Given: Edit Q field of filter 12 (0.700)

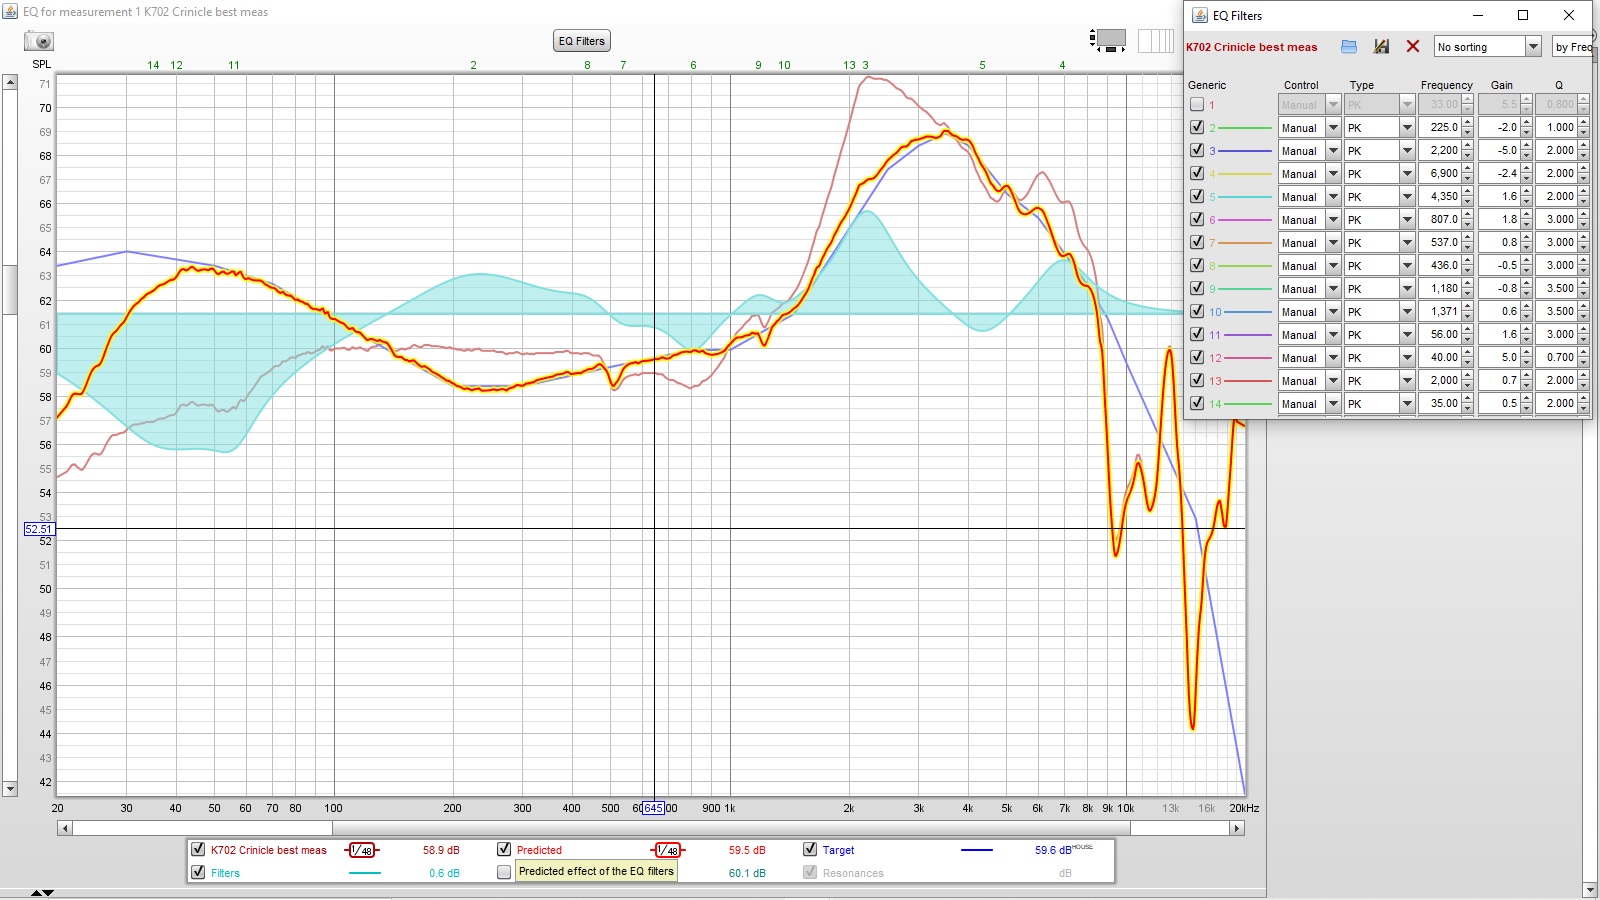Looking at the screenshot, I should pos(1557,357).
